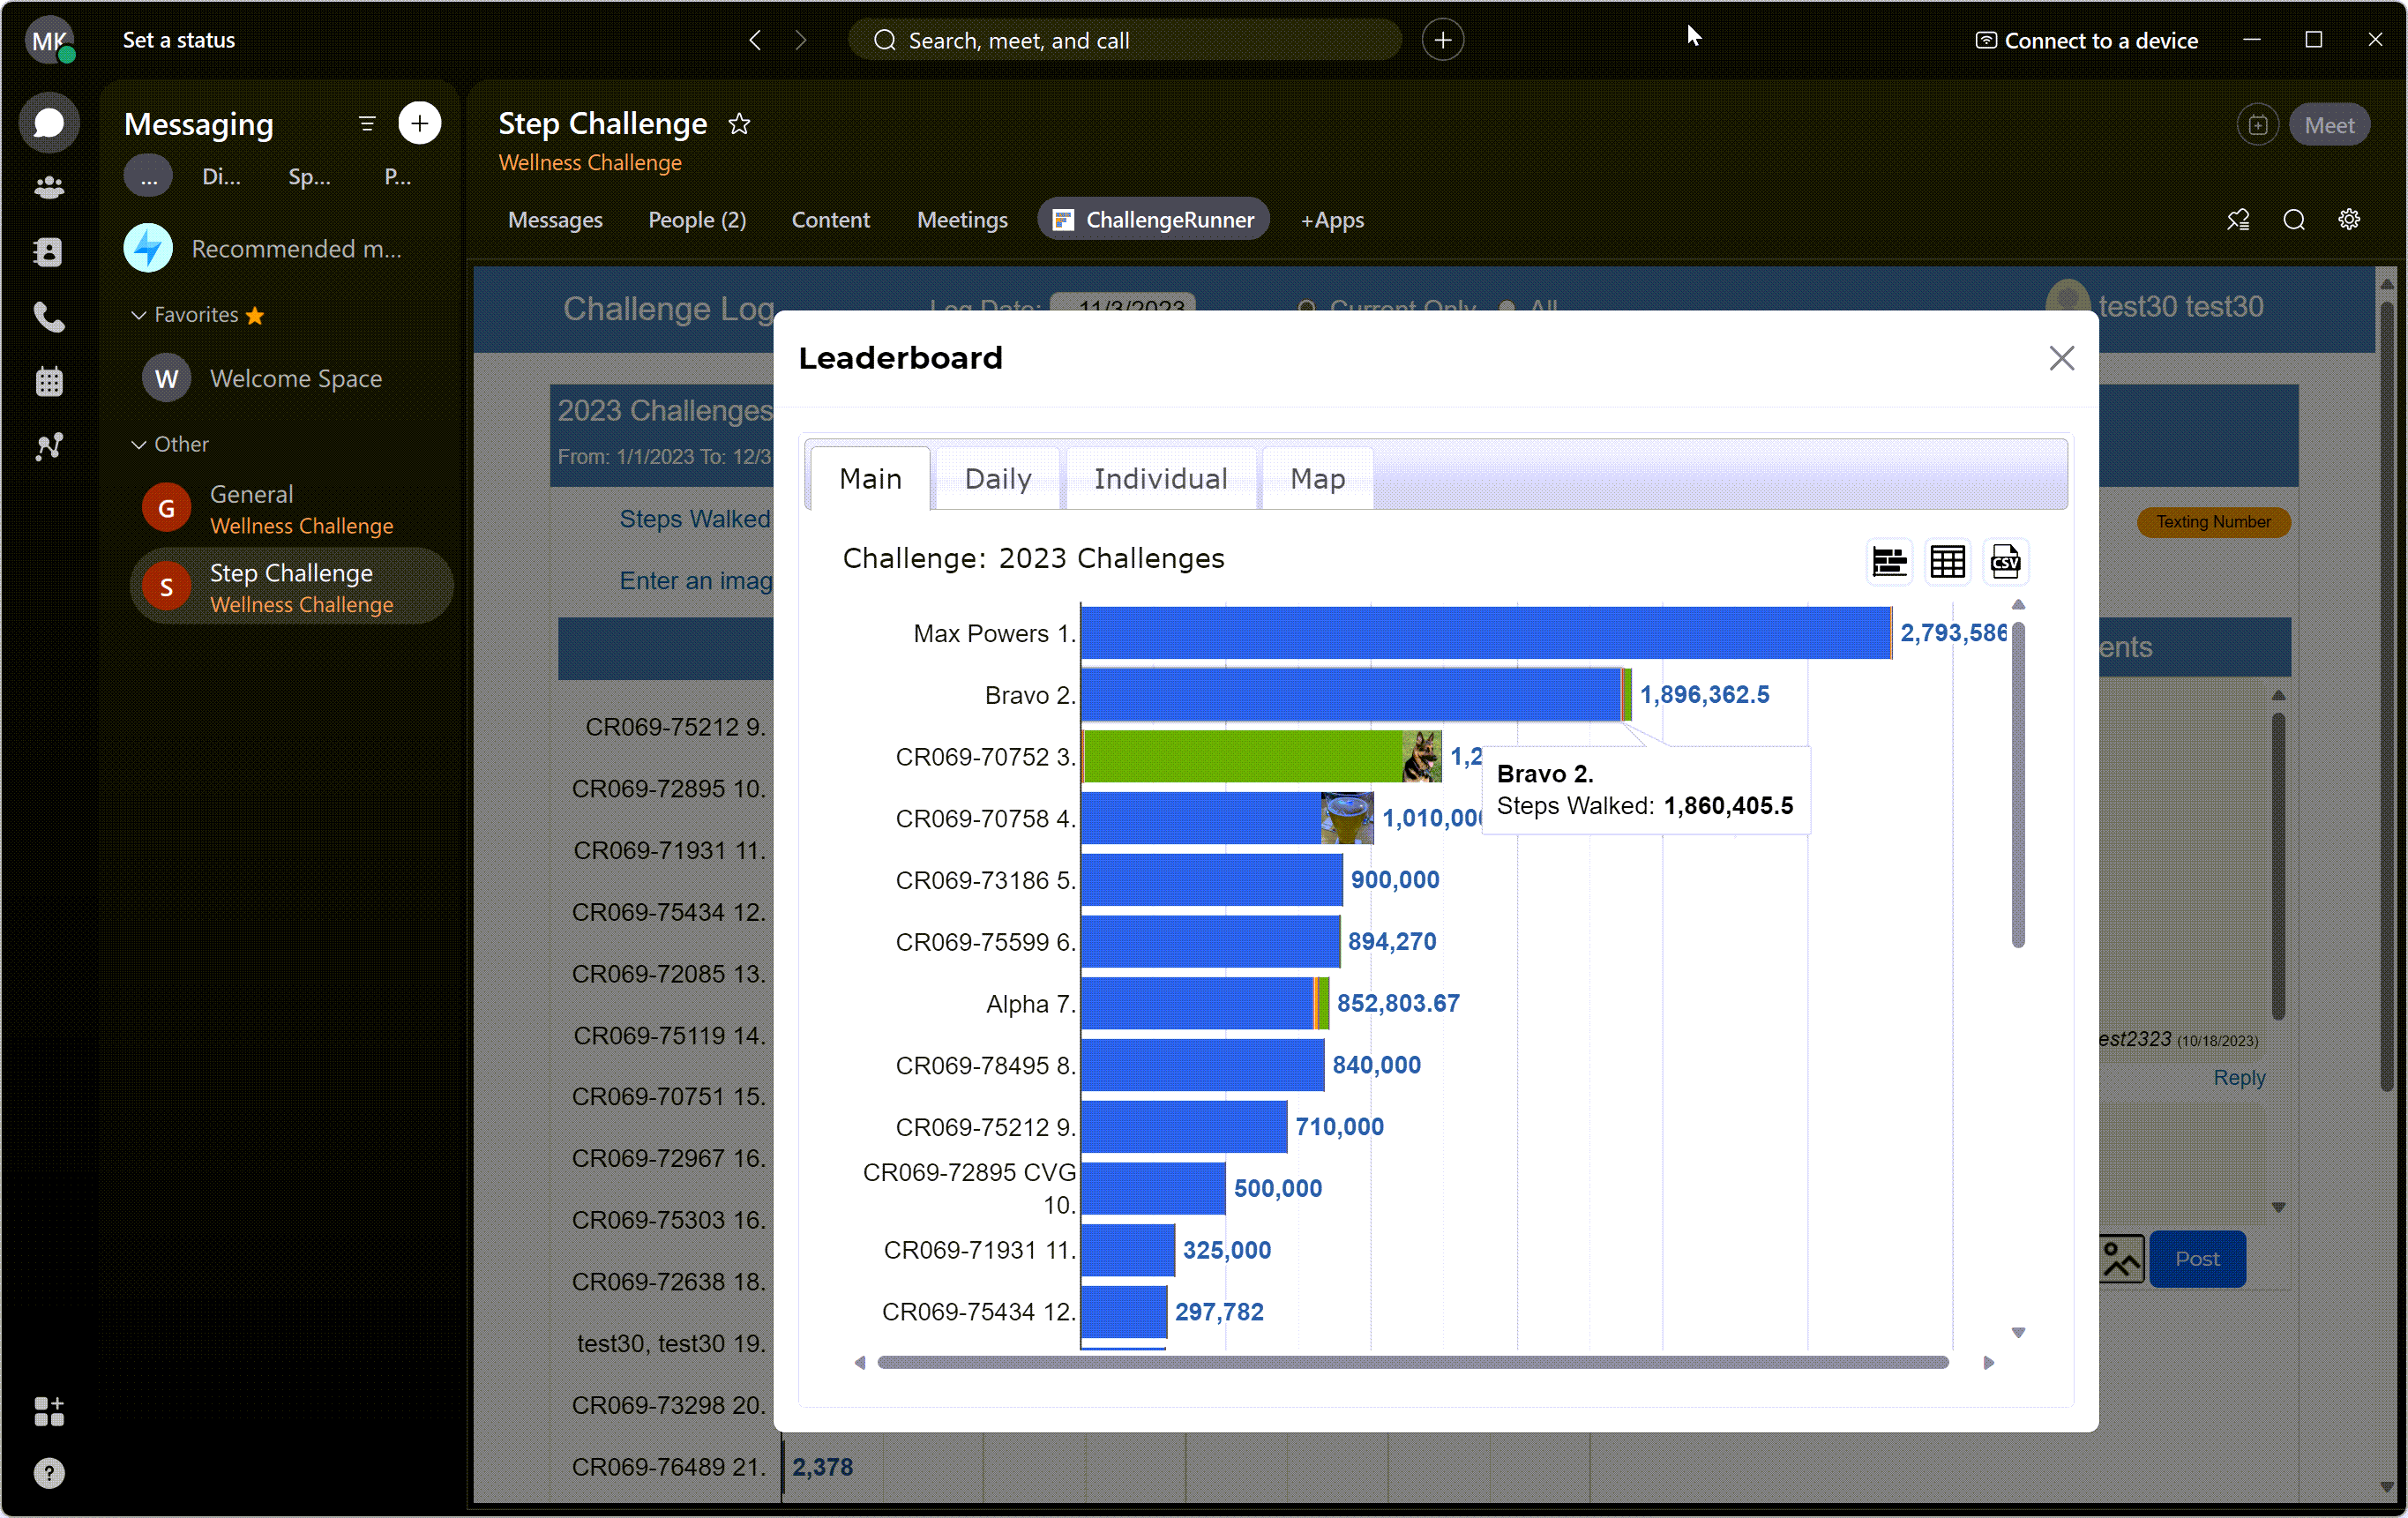The width and height of the screenshot is (2408, 1518).
Task: Open the Step Challenge space in list
Action: point(291,587)
